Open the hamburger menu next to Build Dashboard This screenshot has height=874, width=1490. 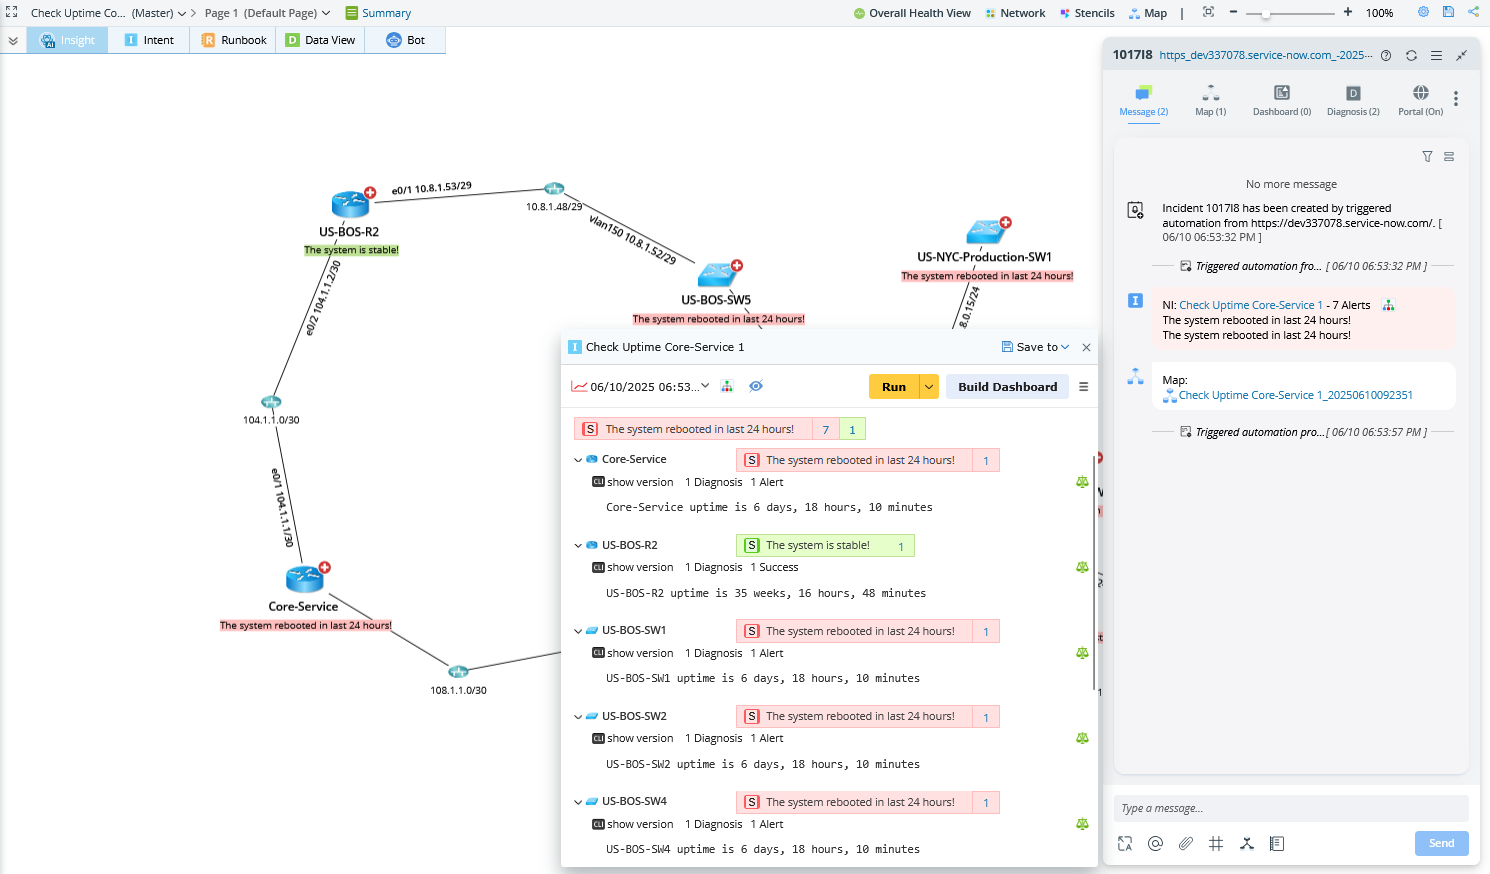point(1083,386)
